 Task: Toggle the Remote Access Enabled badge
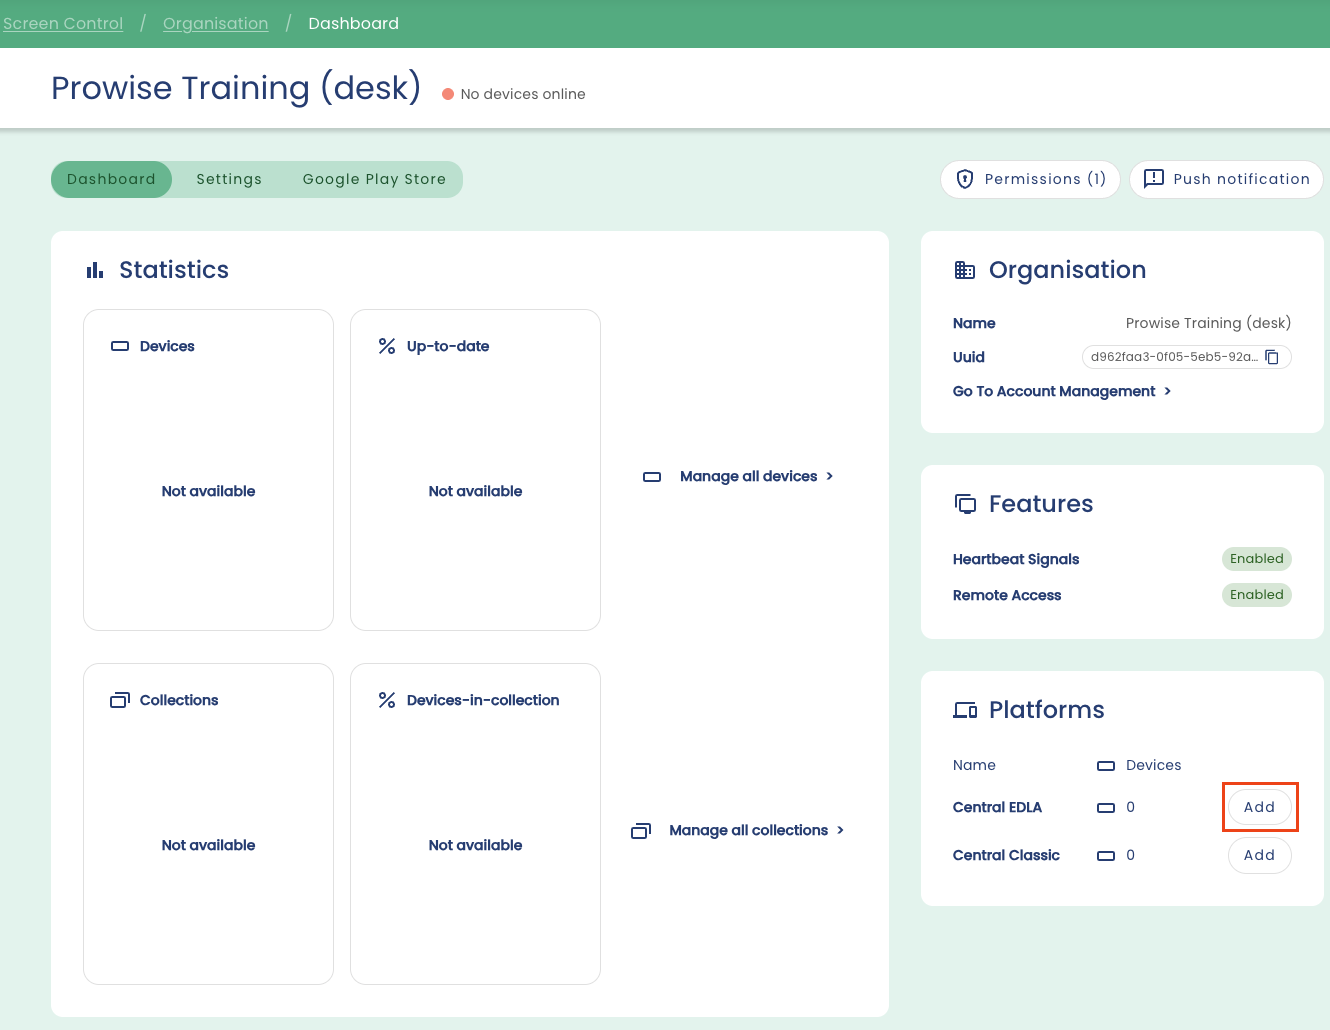[1256, 595]
